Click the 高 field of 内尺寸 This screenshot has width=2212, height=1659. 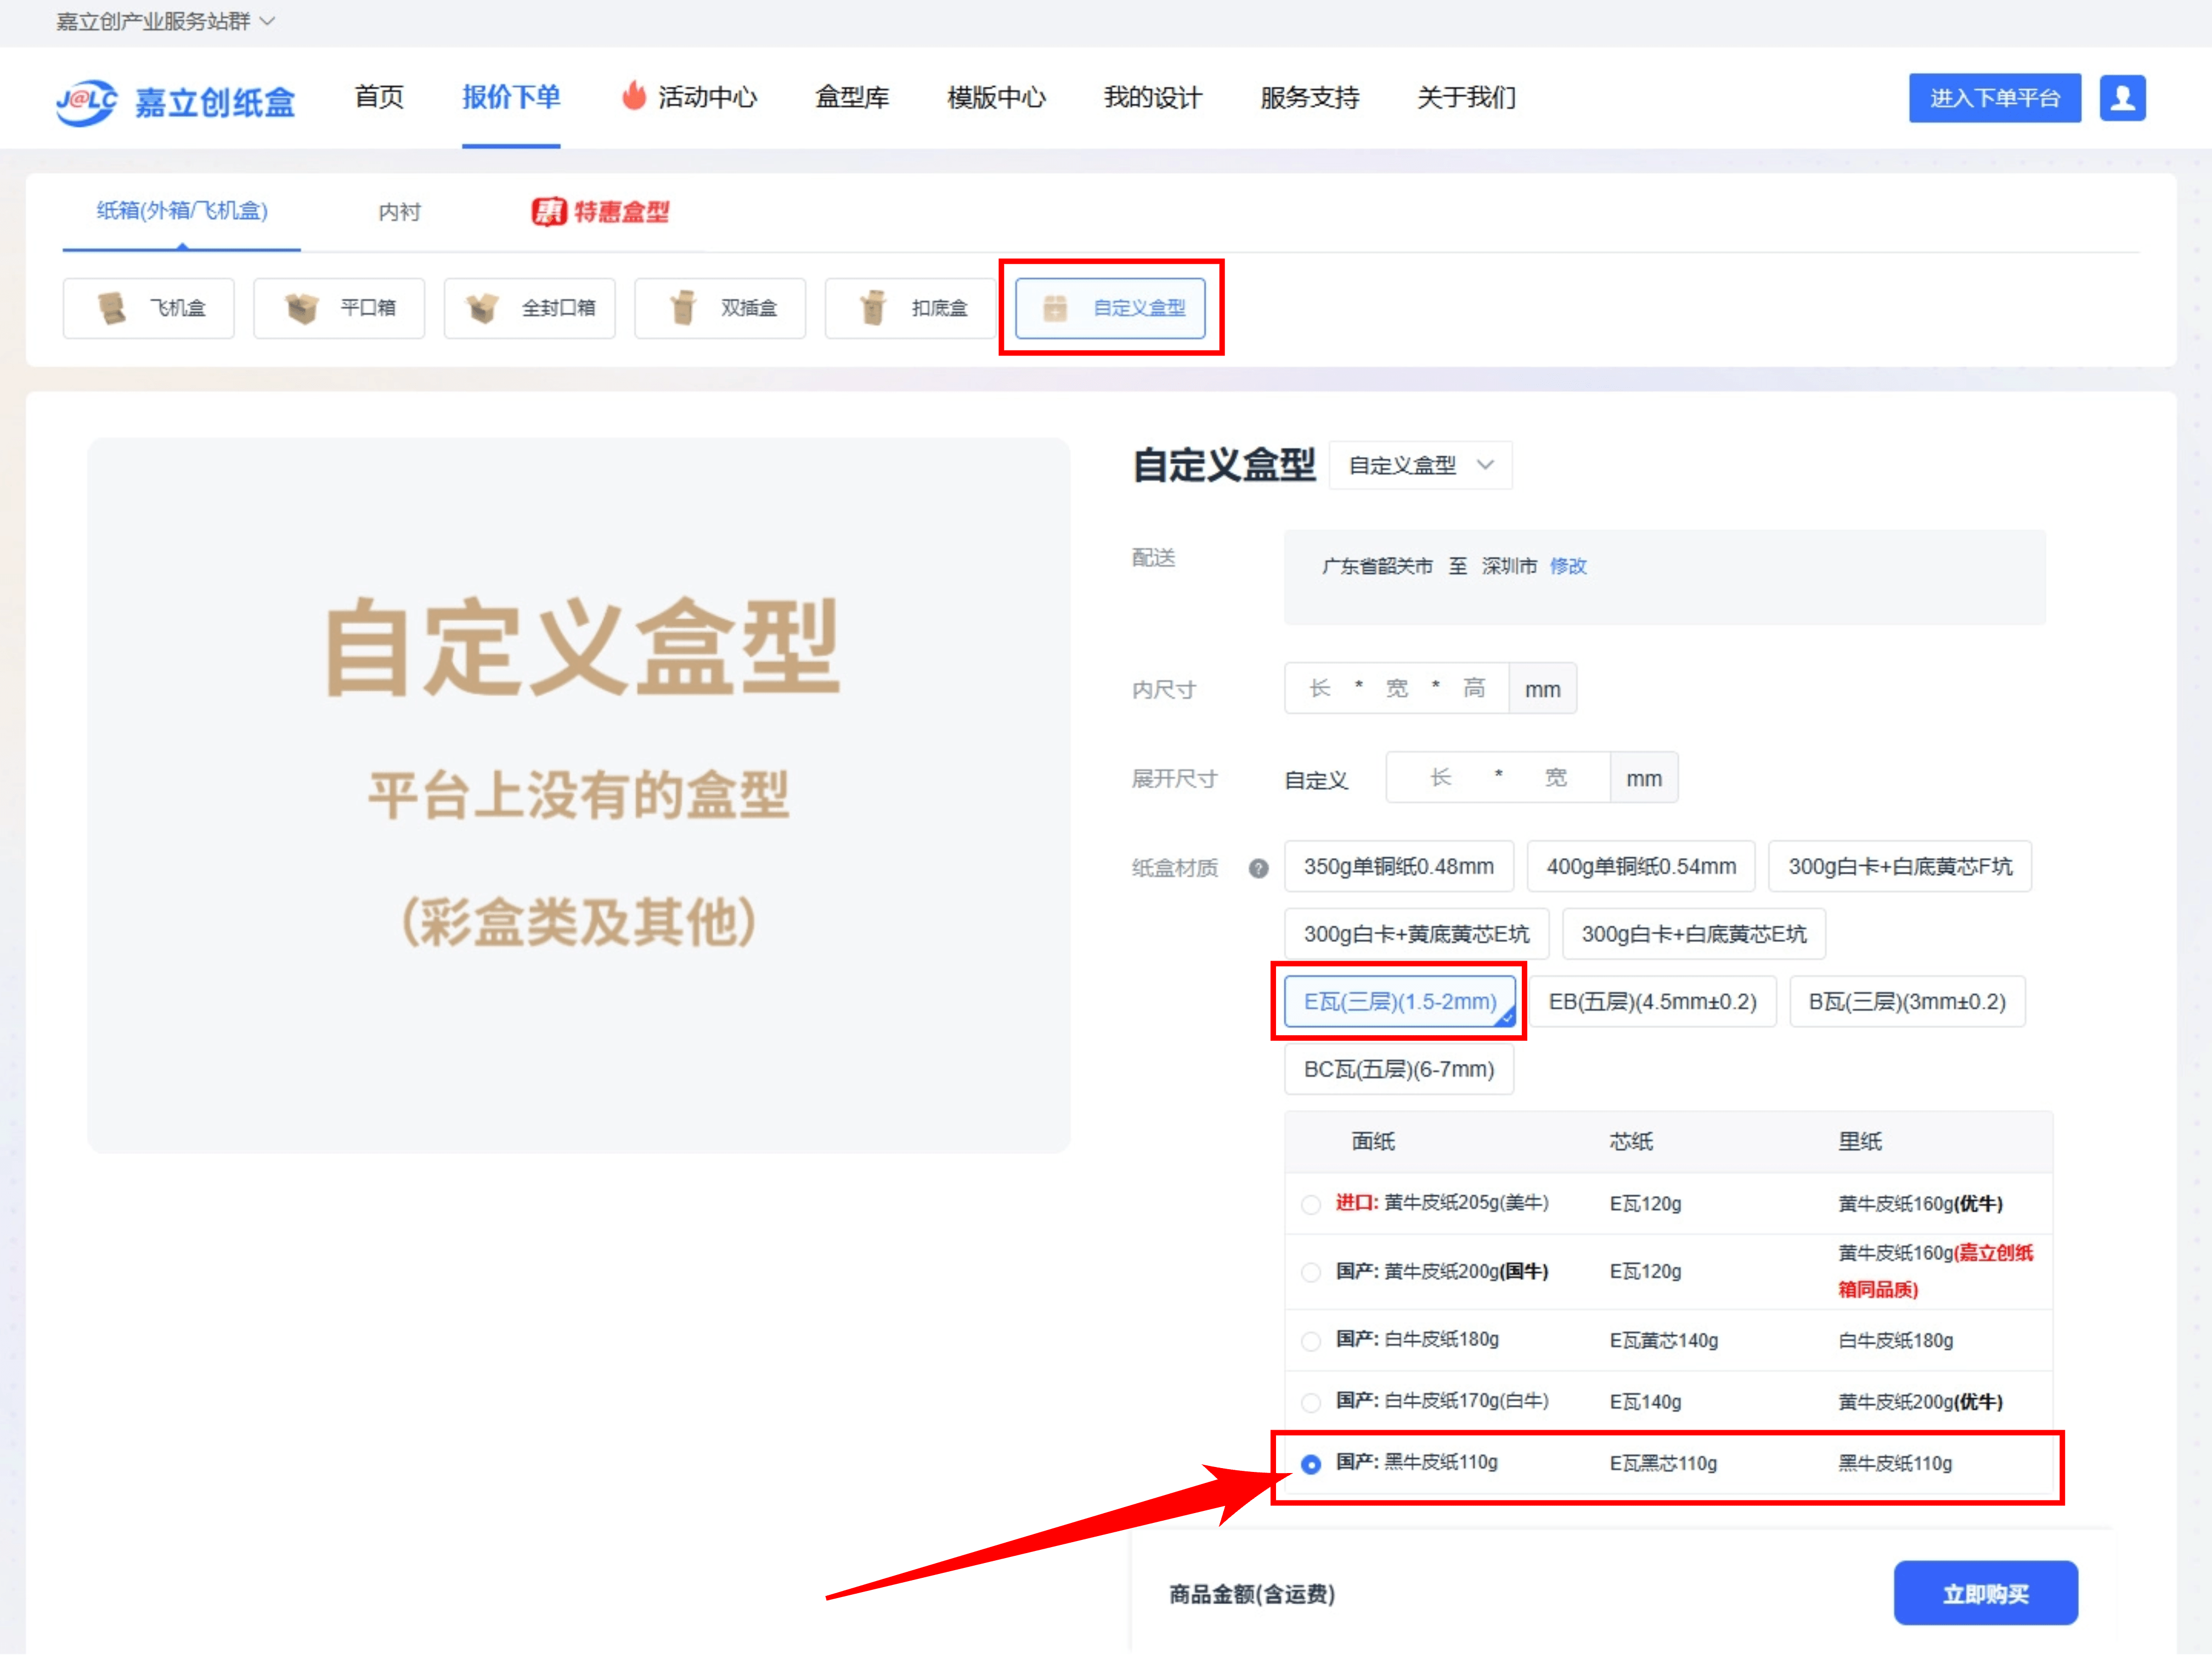click(x=1474, y=688)
